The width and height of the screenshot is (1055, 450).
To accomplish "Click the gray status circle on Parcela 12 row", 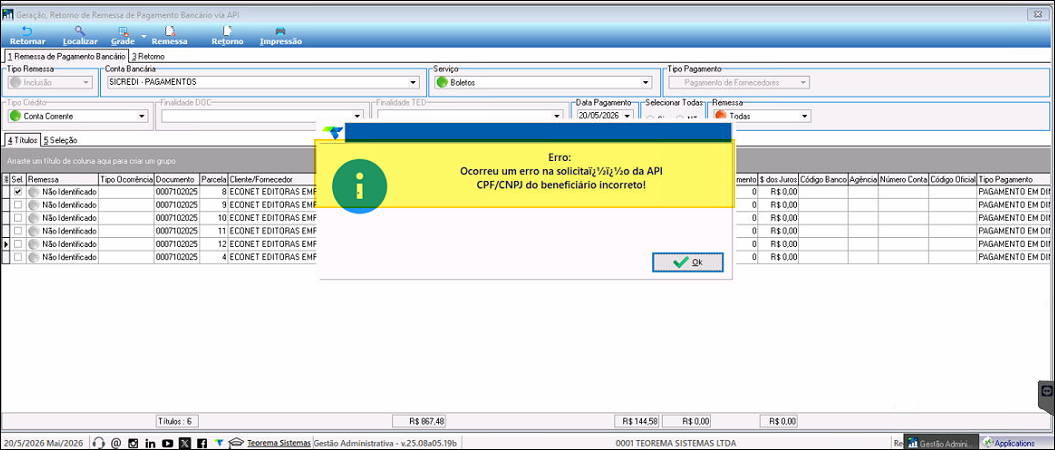I will (34, 244).
